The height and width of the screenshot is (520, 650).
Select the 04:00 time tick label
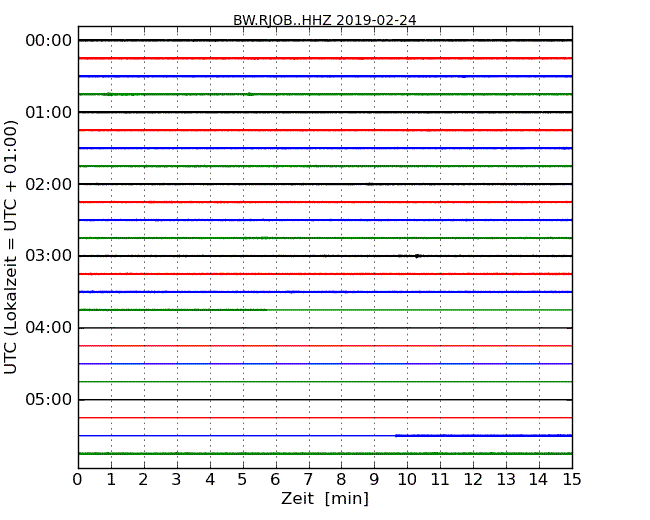49,328
